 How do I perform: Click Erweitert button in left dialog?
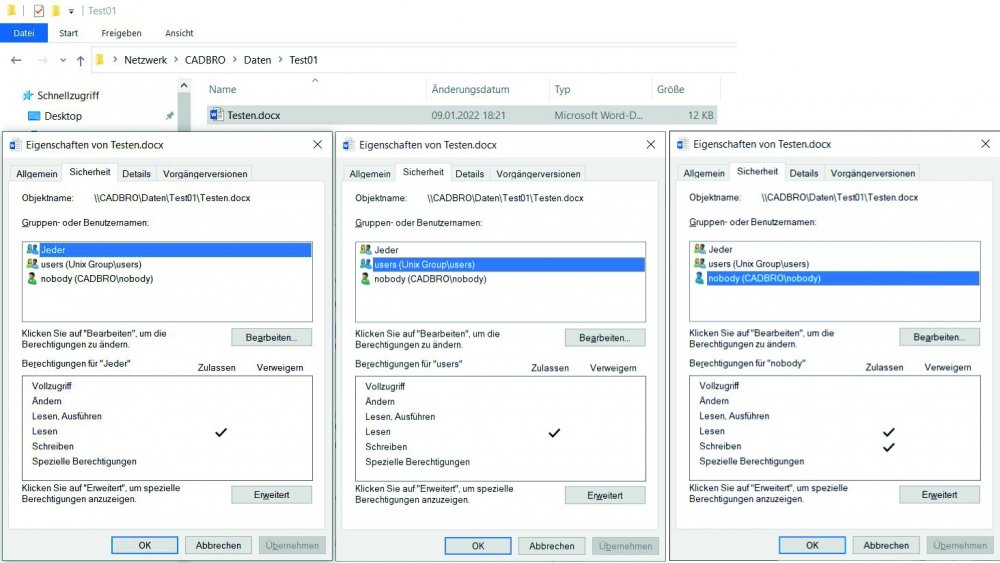pyautogui.click(x=272, y=495)
